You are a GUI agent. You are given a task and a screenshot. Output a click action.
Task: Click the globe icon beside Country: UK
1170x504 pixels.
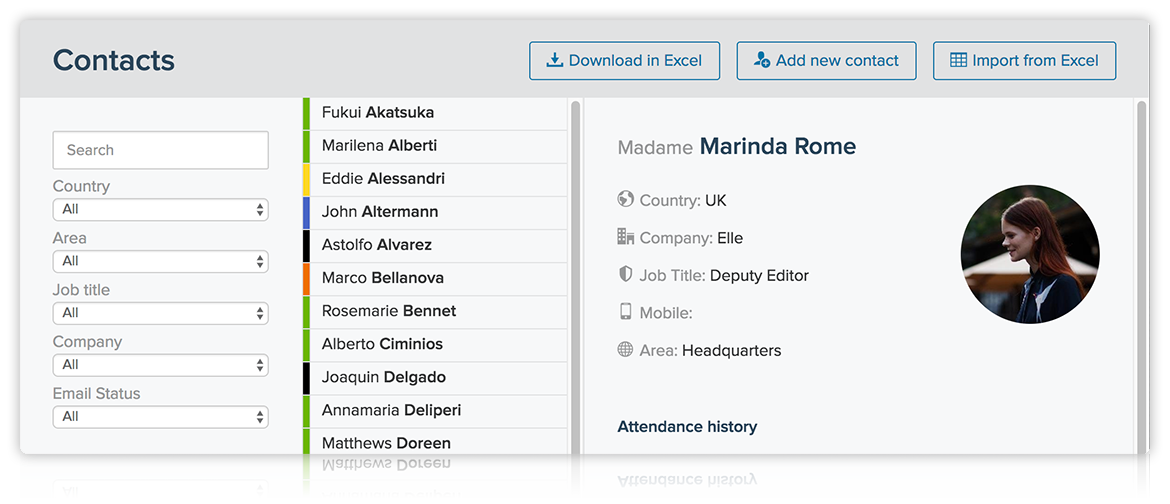[x=625, y=199]
